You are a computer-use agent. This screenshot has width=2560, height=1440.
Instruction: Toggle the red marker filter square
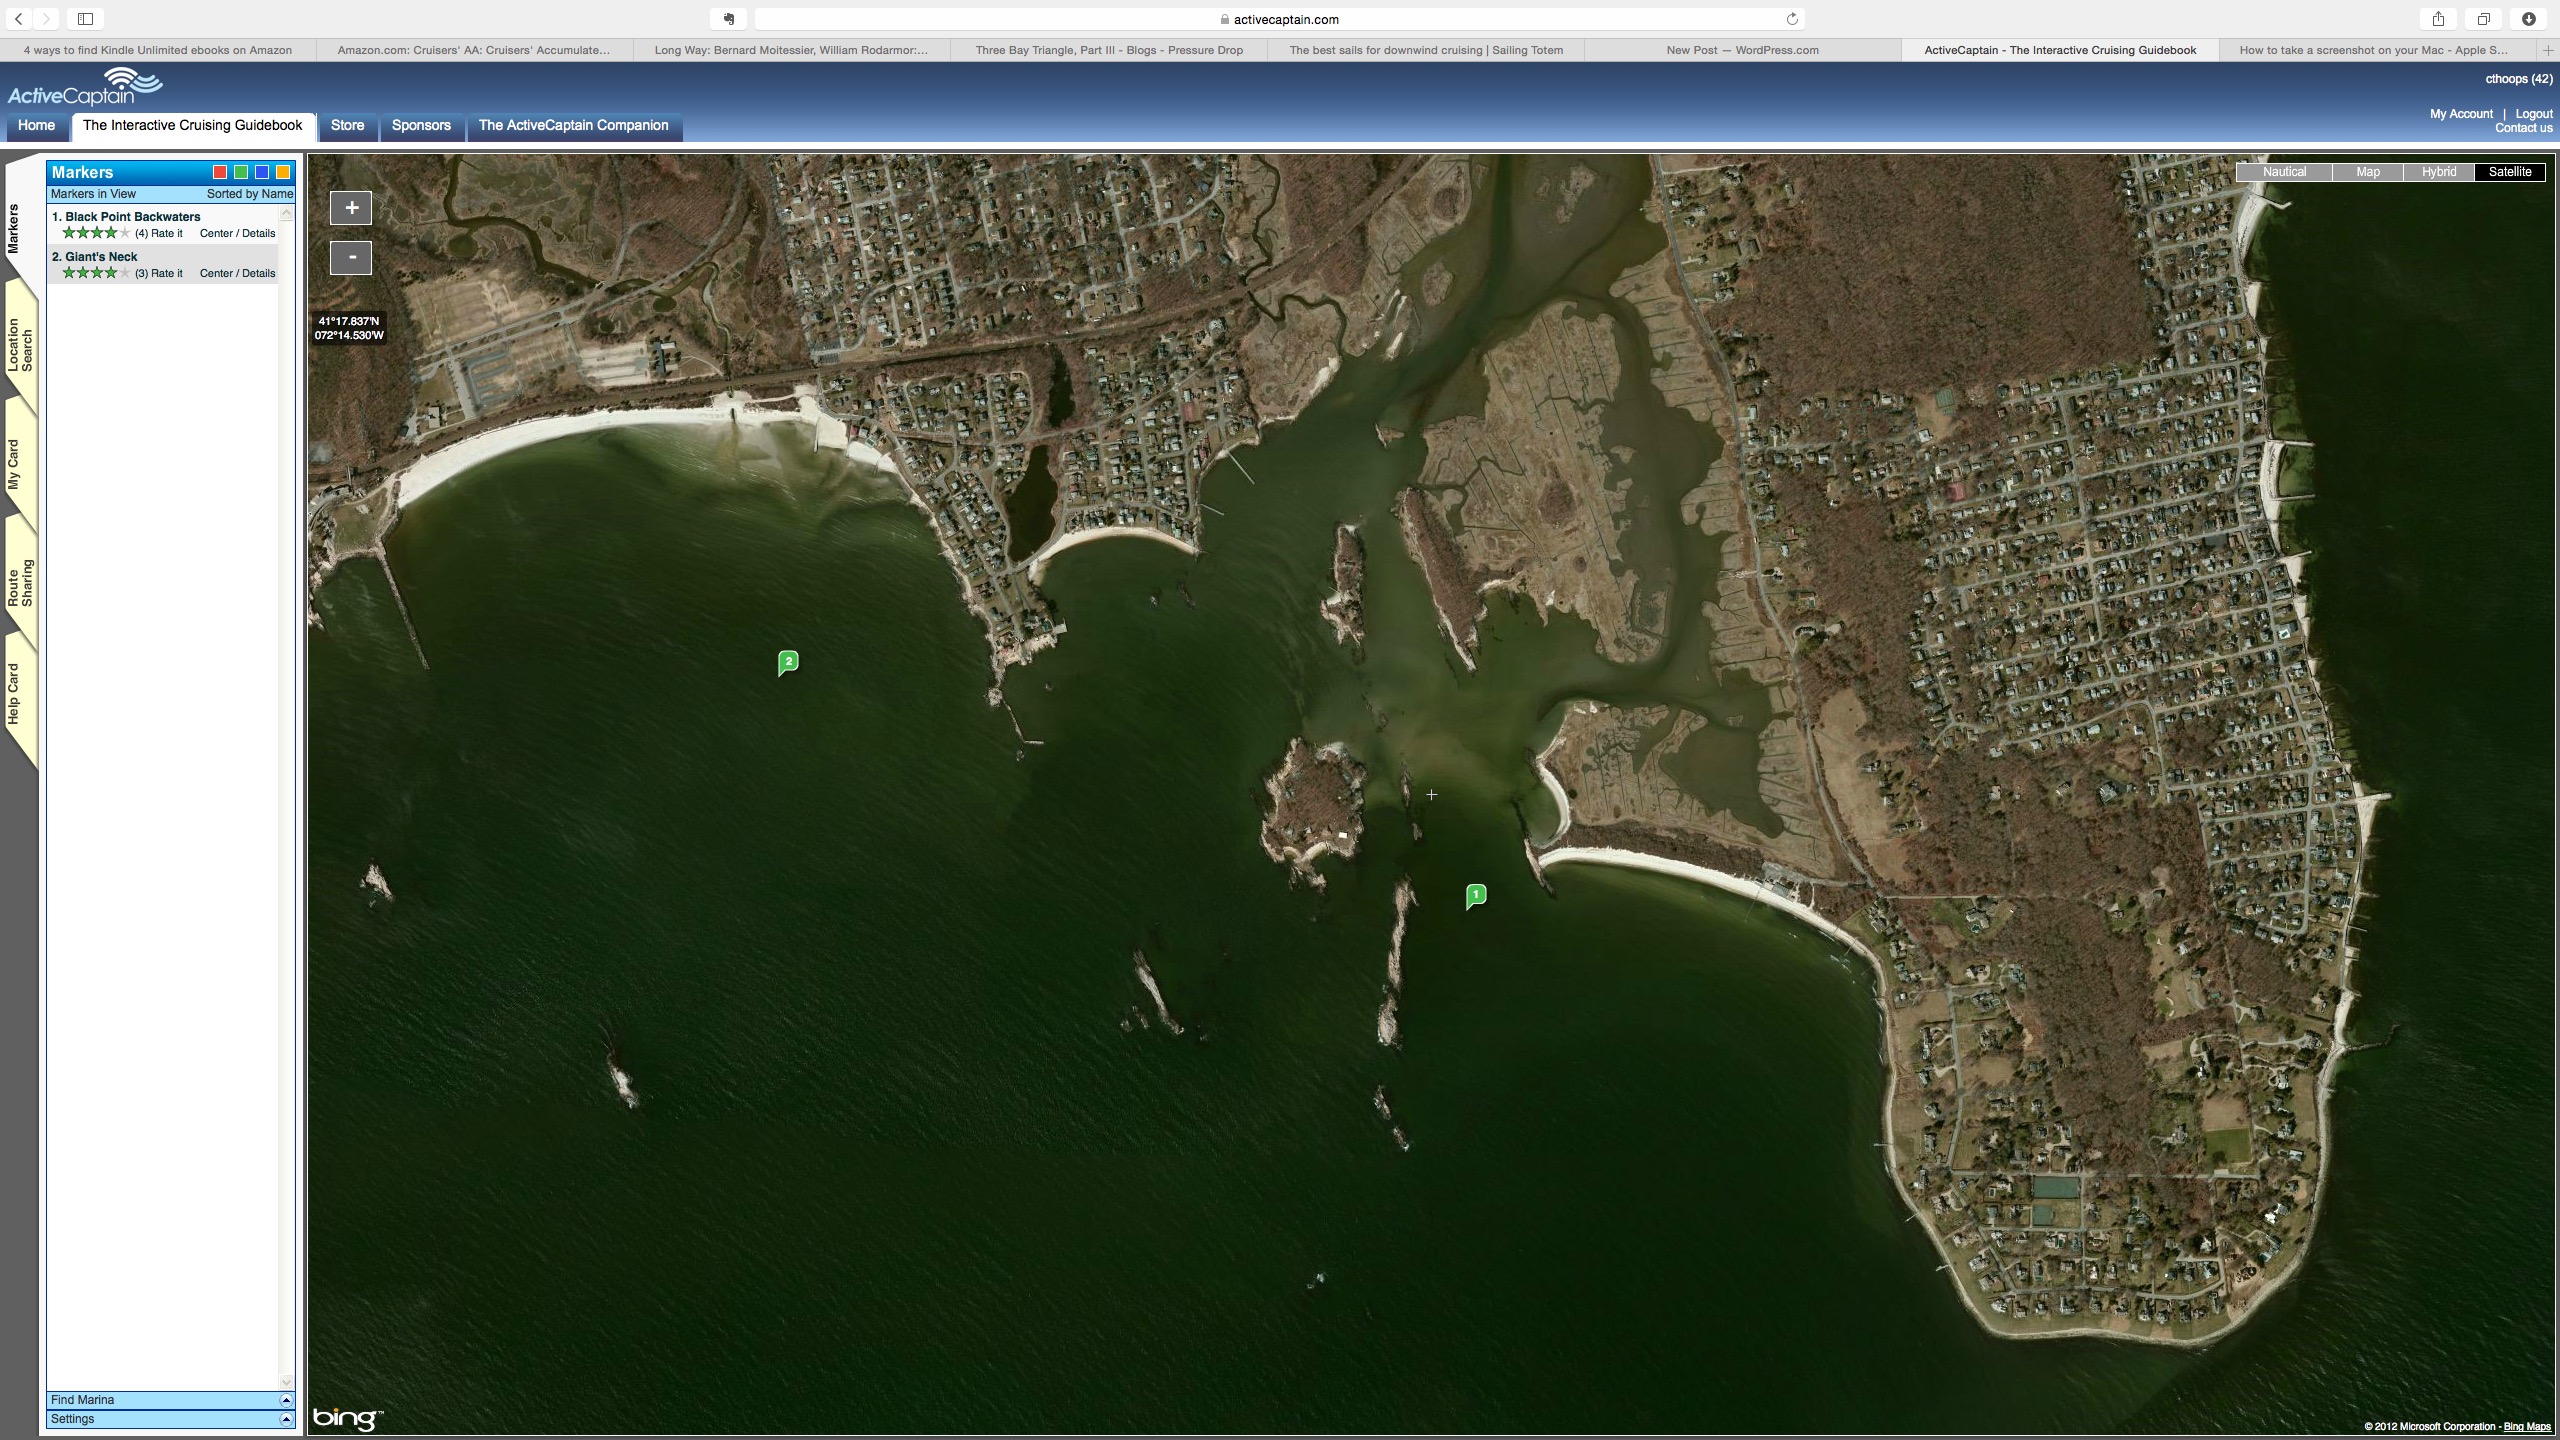point(220,172)
